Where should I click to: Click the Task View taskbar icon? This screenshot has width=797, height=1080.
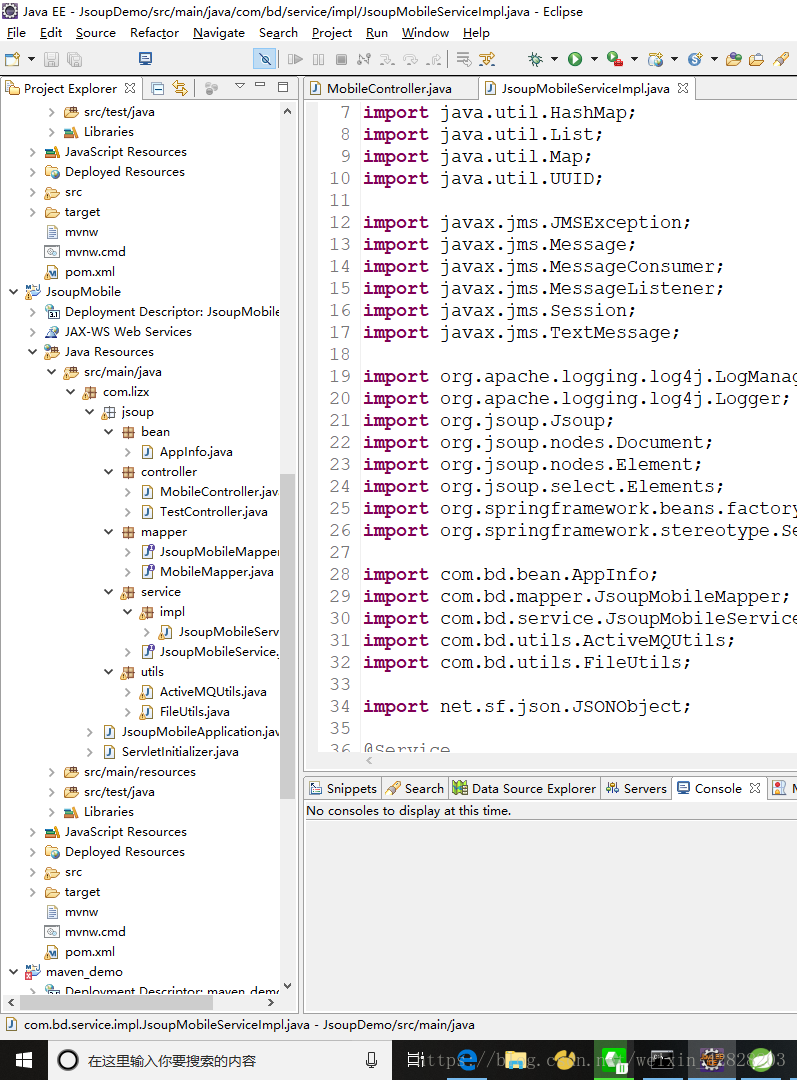tap(415, 1060)
